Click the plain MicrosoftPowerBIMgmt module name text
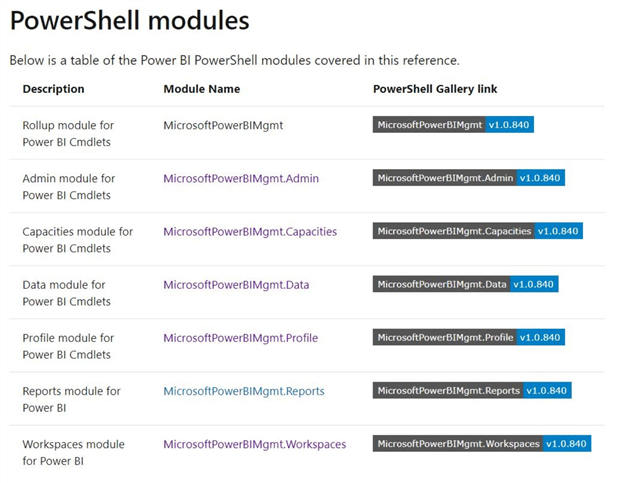 point(225,125)
